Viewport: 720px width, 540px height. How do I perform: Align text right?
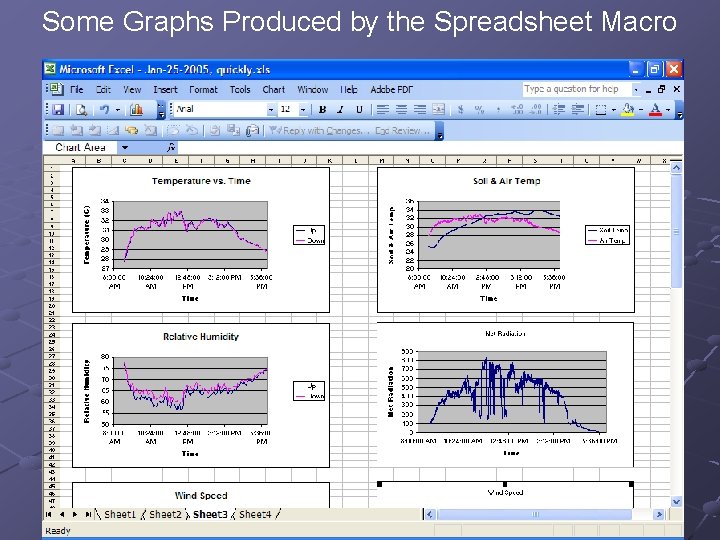(x=420, y=110)
